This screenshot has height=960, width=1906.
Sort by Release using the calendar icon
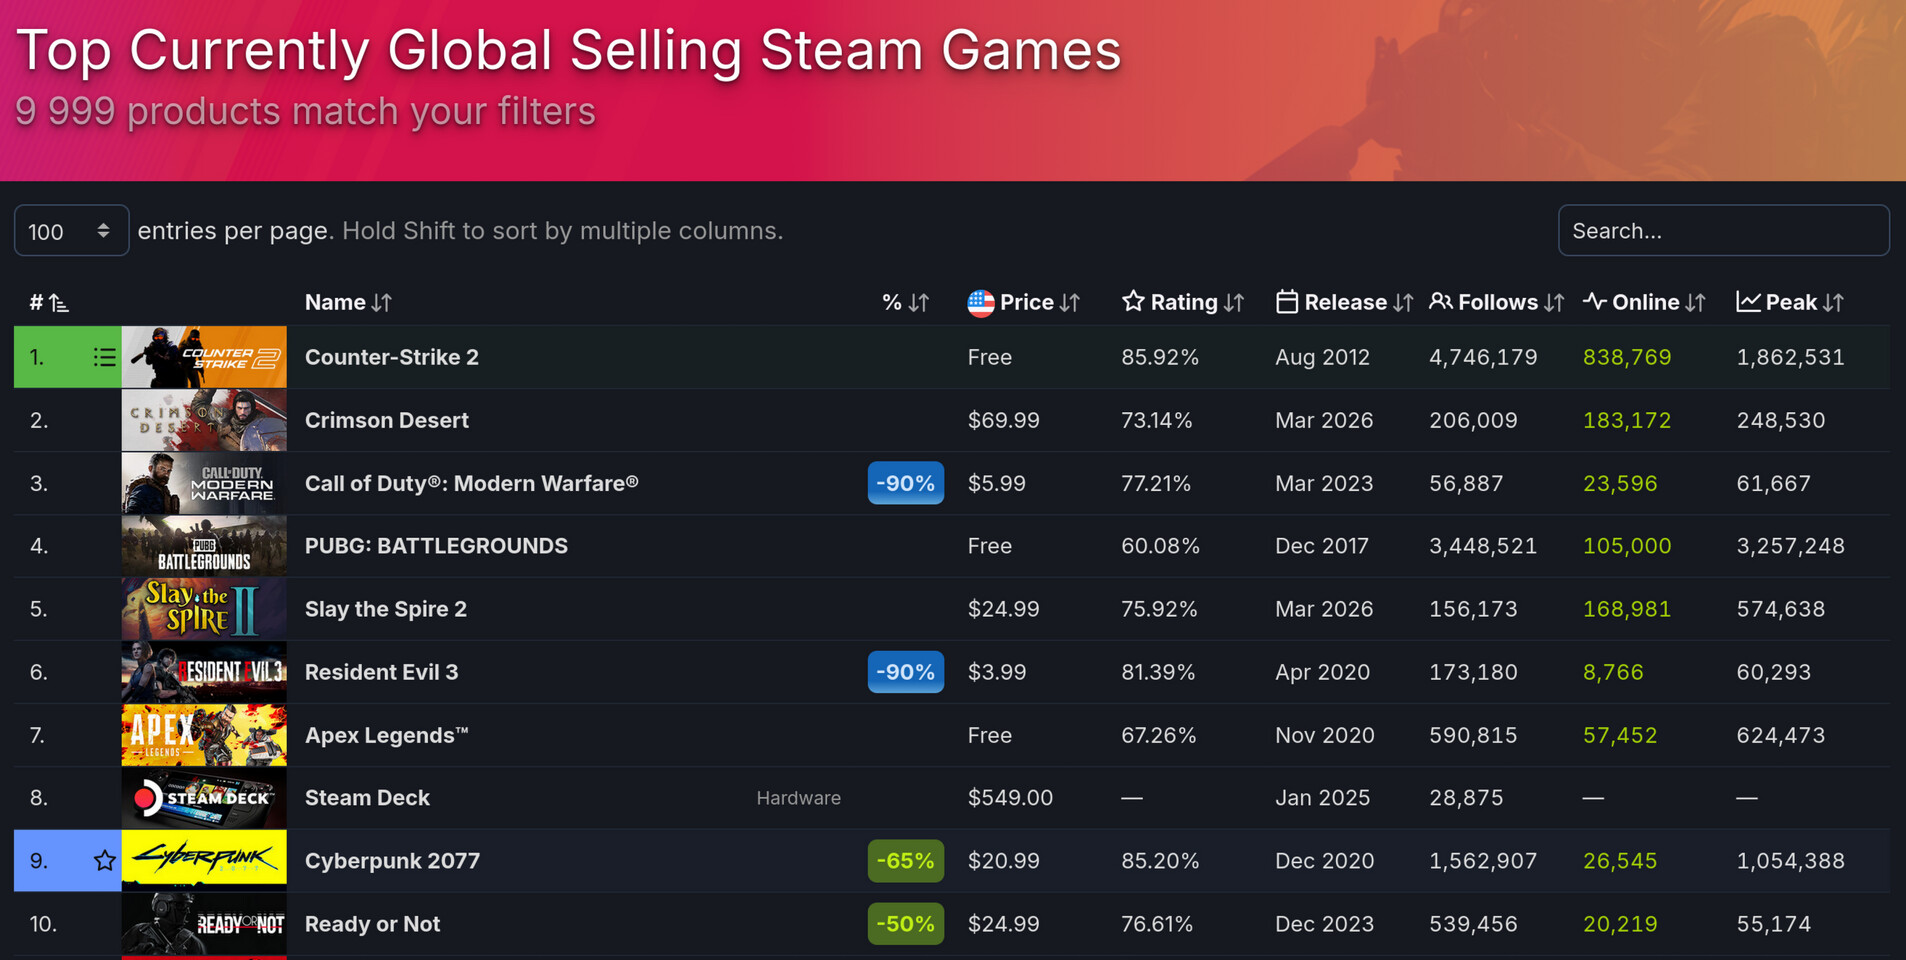(x=1286, y=302)
